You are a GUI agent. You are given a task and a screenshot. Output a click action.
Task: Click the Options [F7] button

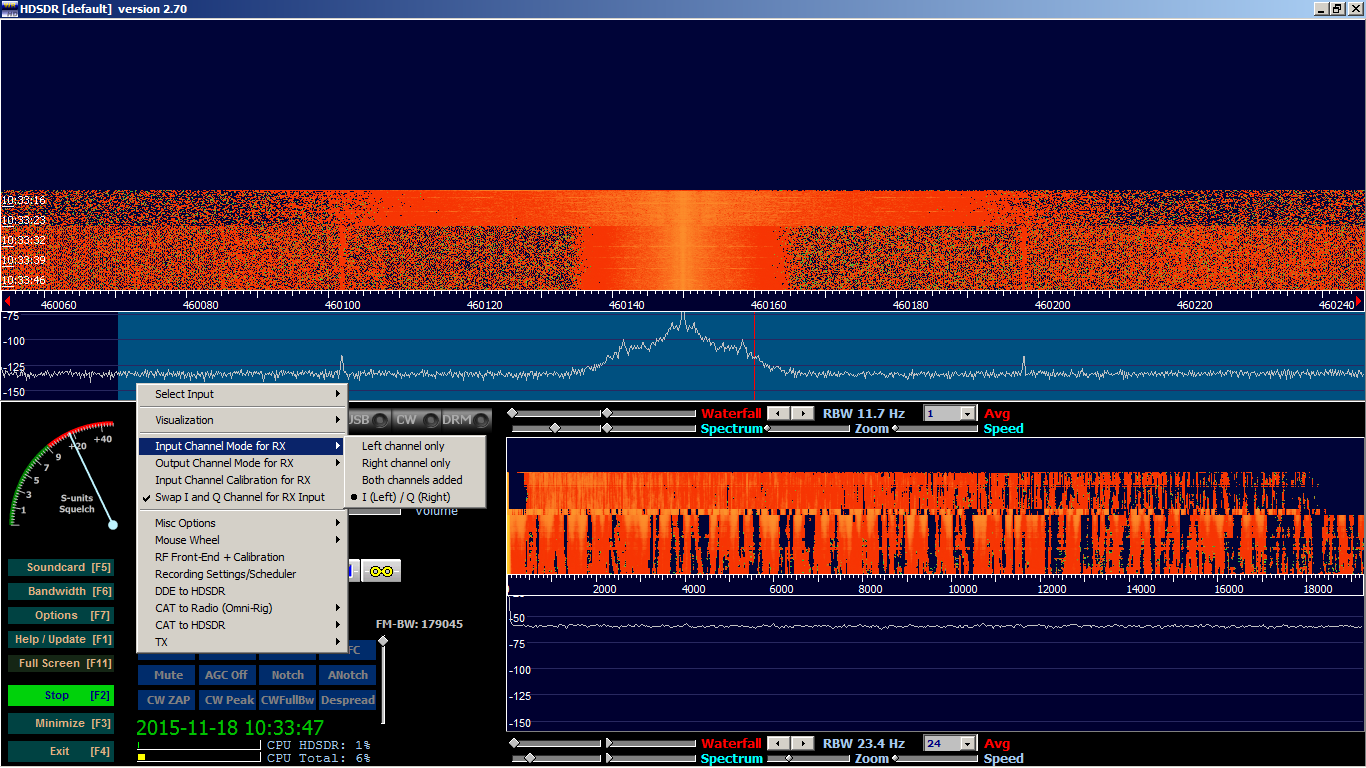pyautogui.click(x=60, y=615)
